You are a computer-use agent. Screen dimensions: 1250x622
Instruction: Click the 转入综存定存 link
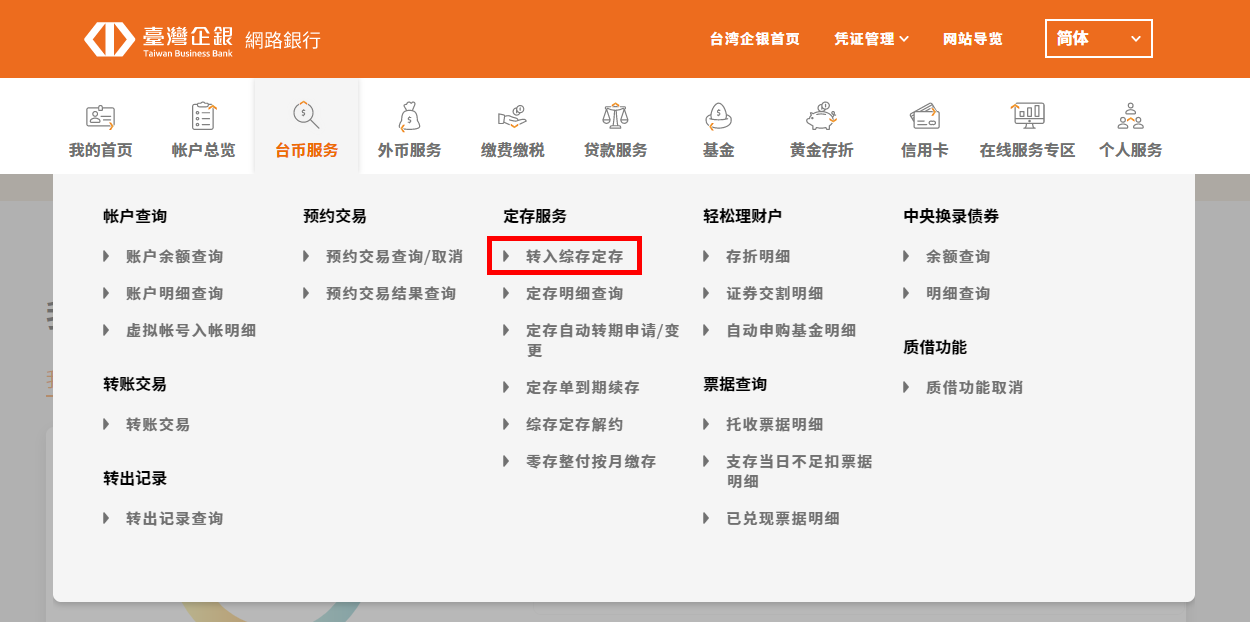coord(574,257)
